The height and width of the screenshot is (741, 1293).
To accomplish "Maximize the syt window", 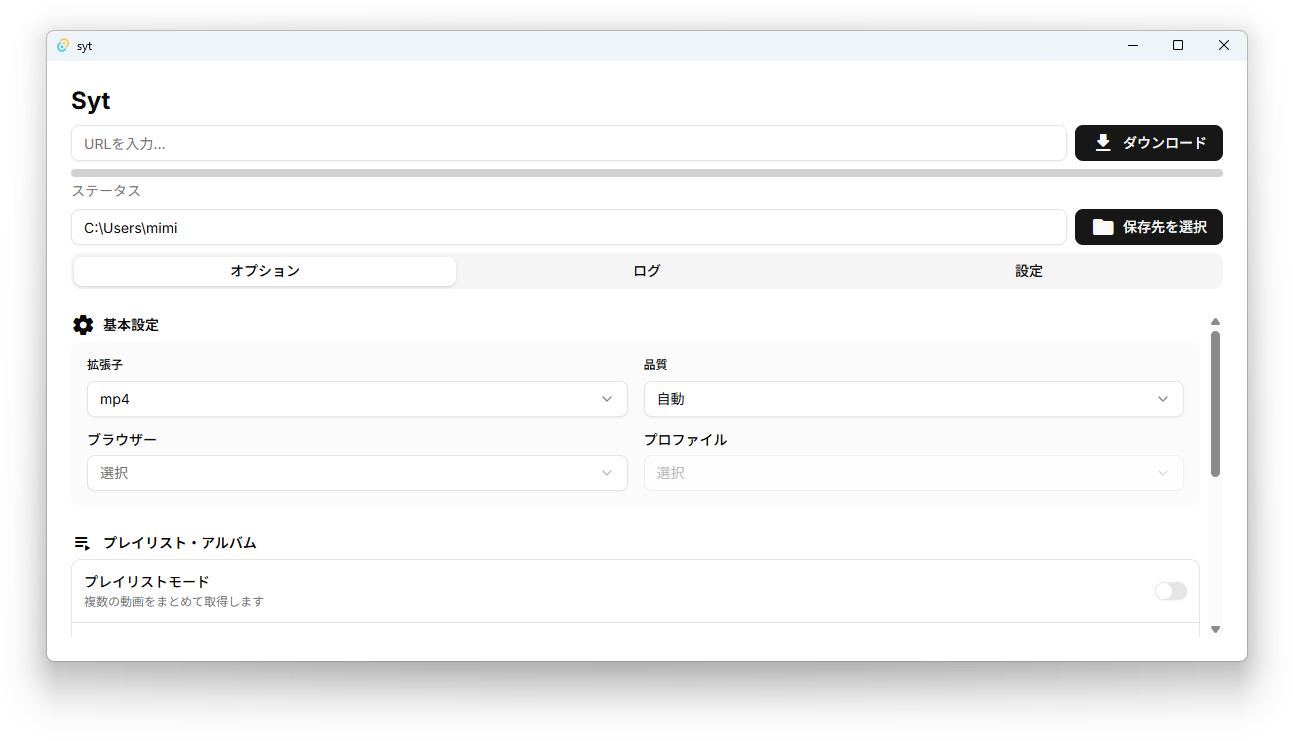I will tap(1178, 46).
